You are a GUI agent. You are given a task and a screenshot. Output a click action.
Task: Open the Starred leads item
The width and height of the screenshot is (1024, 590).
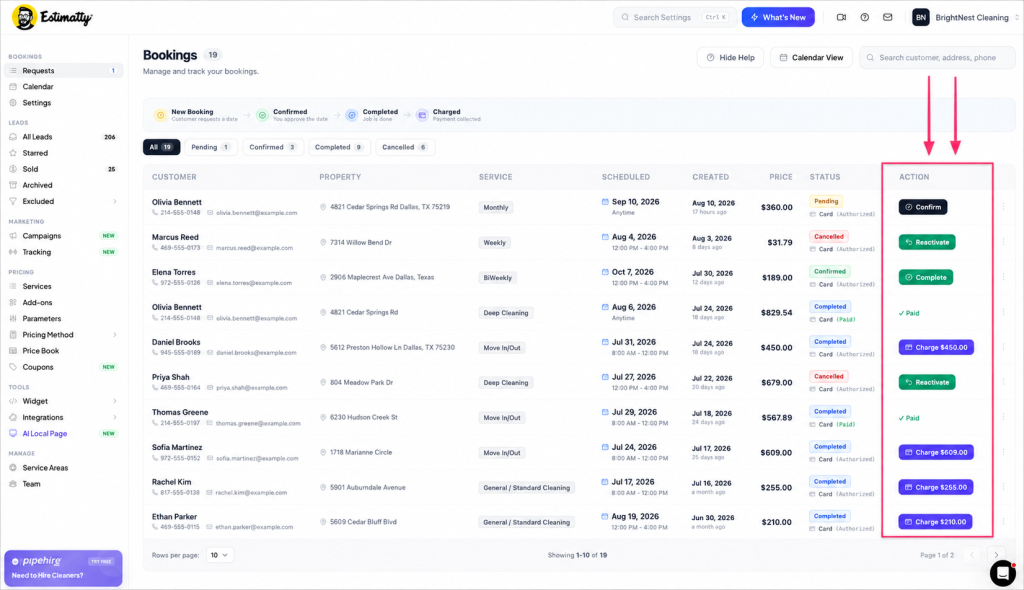35,153
